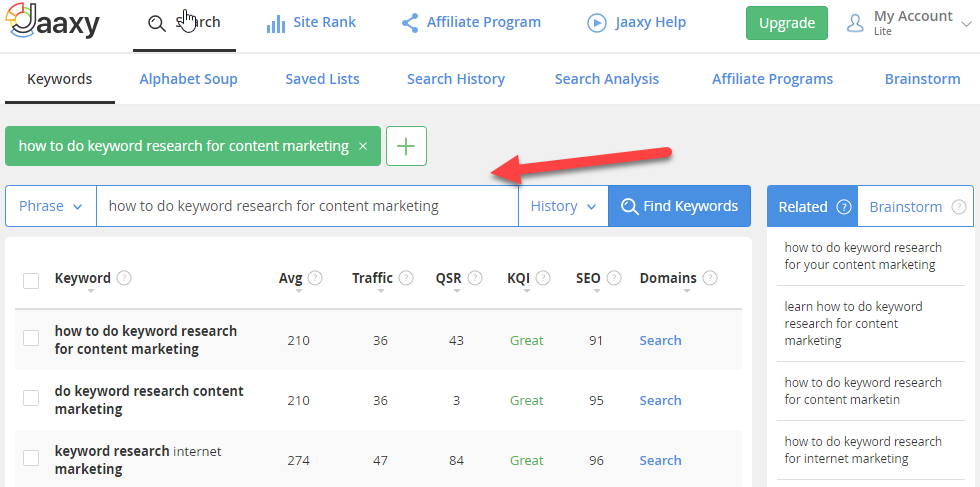Click the Jaaxy Help play icon

(597, 23)
